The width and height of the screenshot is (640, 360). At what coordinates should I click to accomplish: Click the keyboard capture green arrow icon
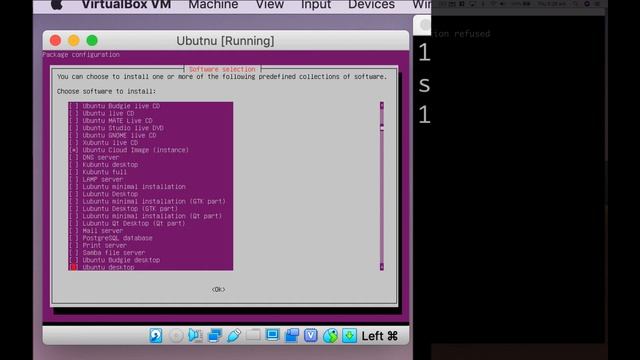349,336
